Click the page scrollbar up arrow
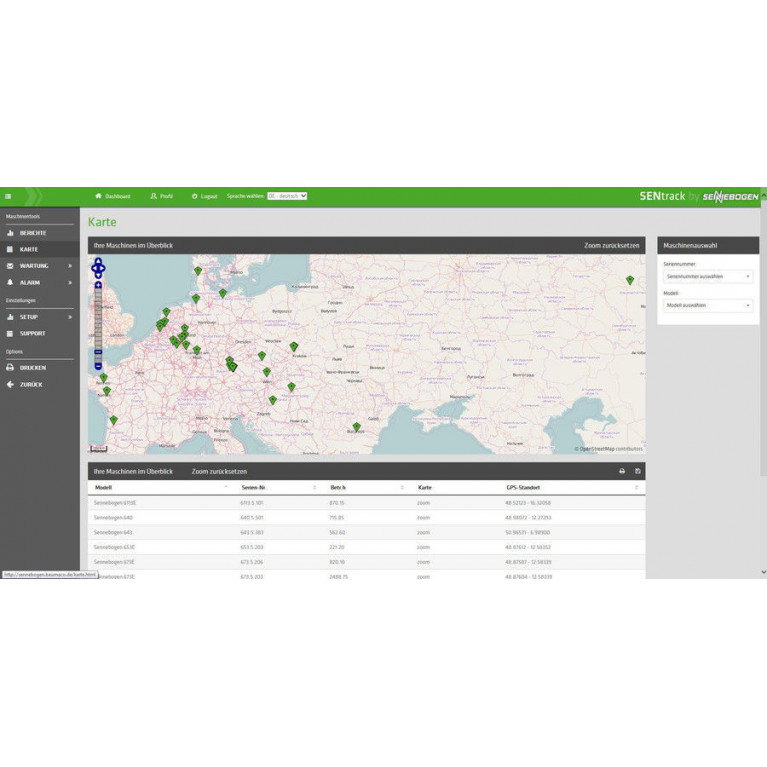The image size is (767, 767). (764, 195)
